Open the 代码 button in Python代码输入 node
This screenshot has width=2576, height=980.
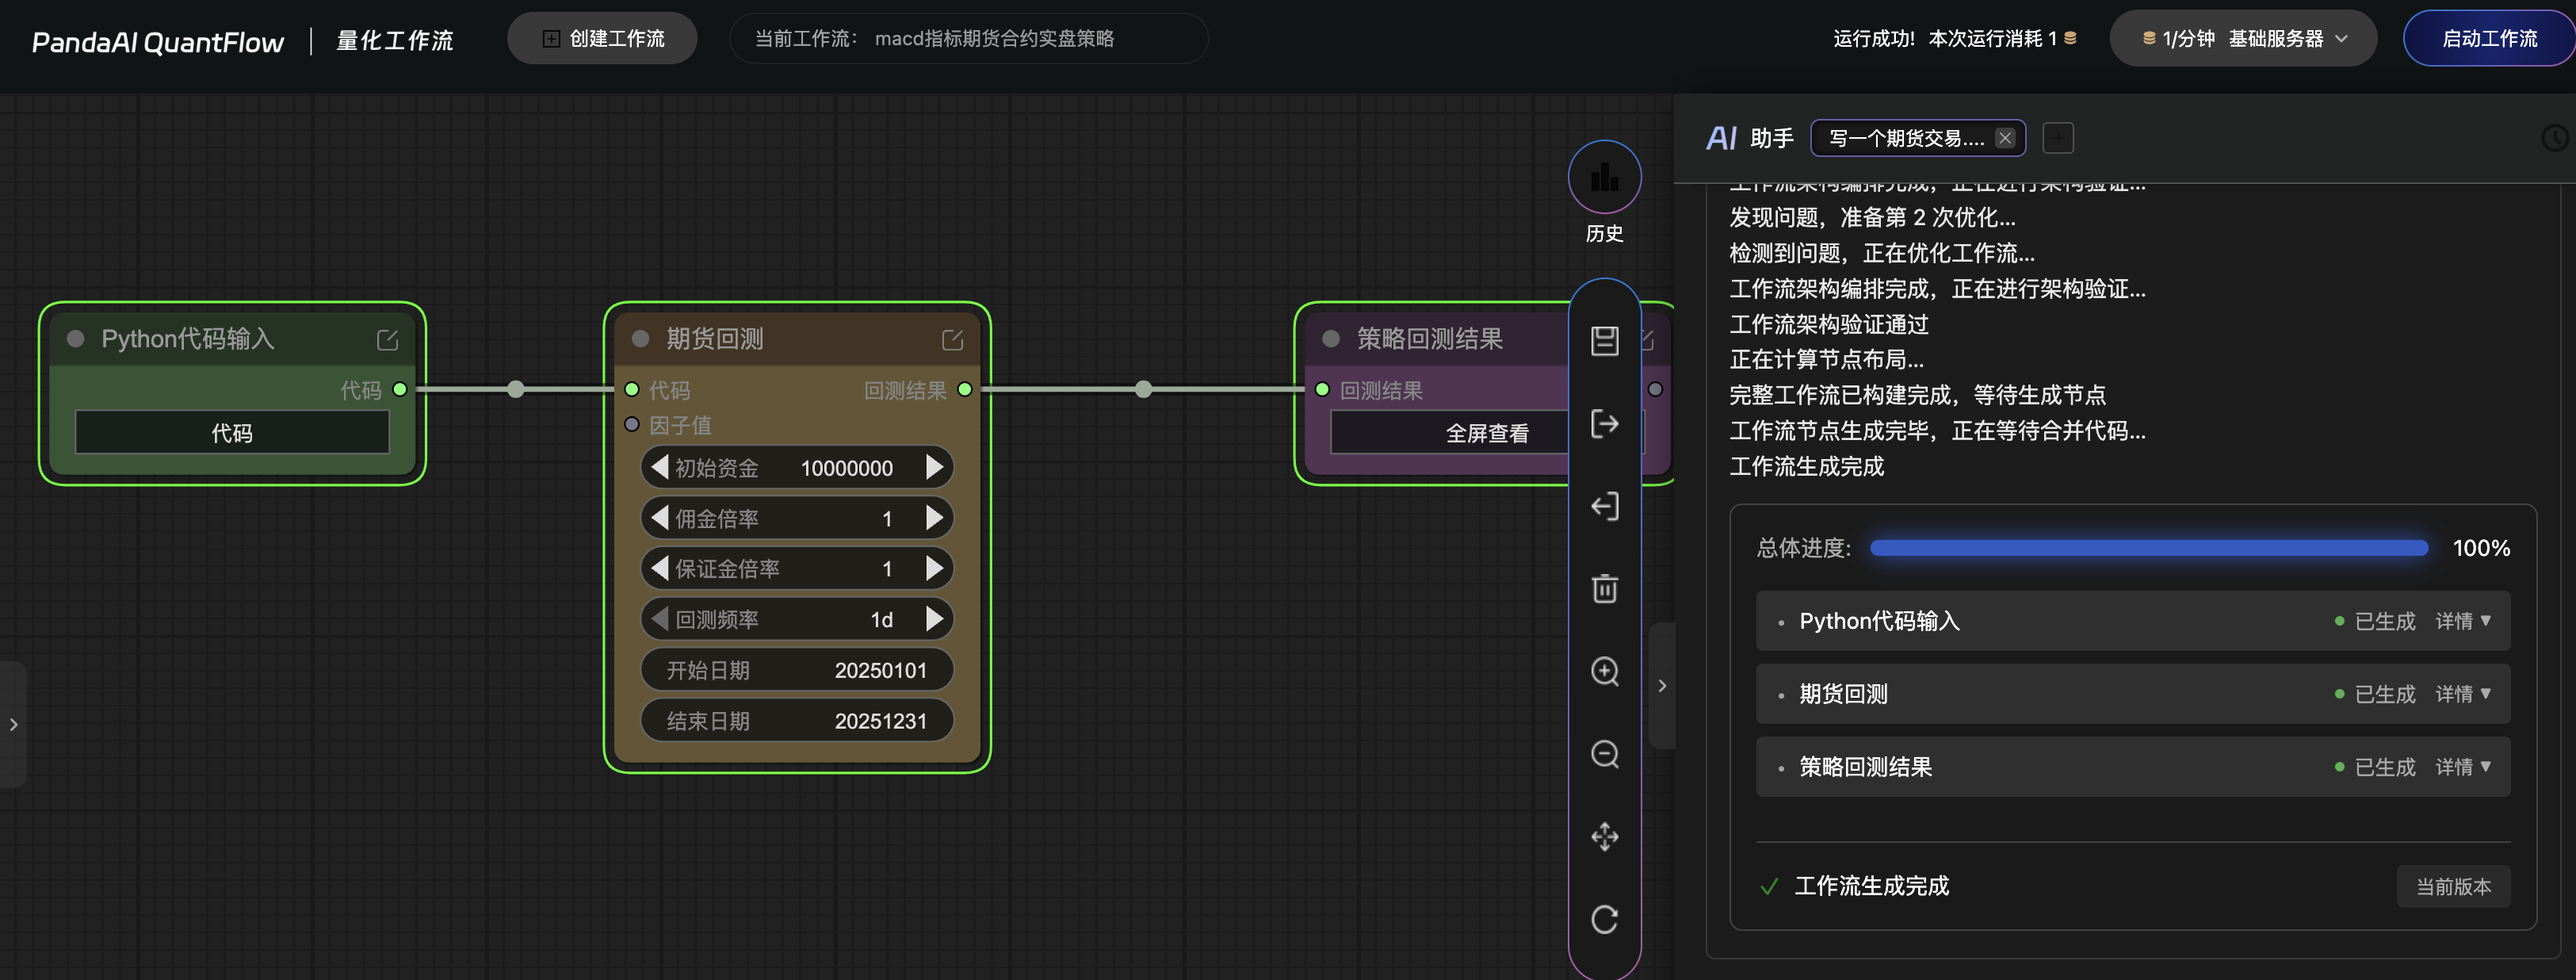pyautogui.click(x=232, y=433)
